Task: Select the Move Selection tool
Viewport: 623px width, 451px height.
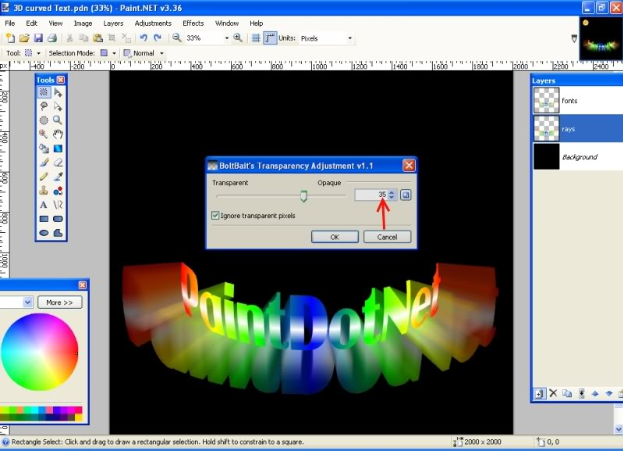Action: point(58,106)
